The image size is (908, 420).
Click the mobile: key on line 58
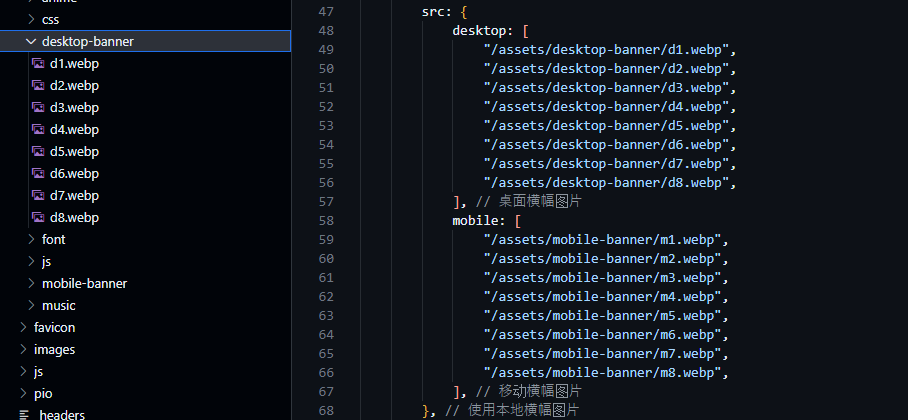point(479,220)
